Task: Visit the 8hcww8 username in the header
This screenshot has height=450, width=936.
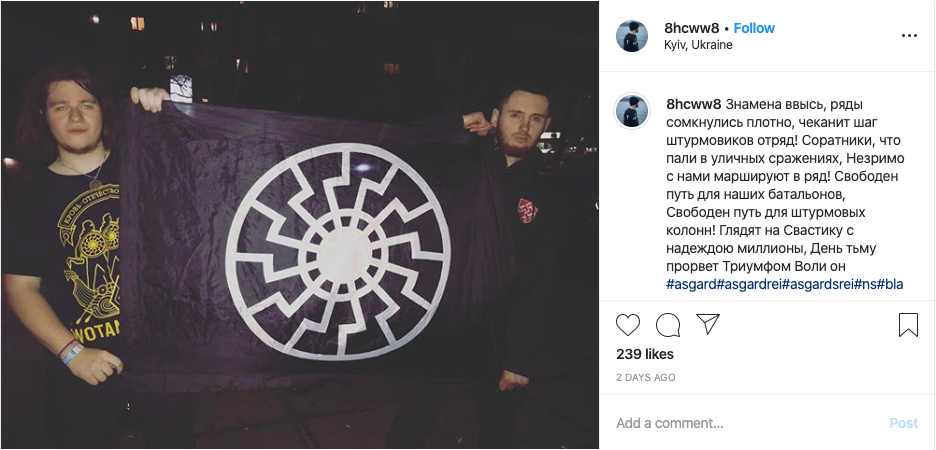Action: click(x=692, y=28)
